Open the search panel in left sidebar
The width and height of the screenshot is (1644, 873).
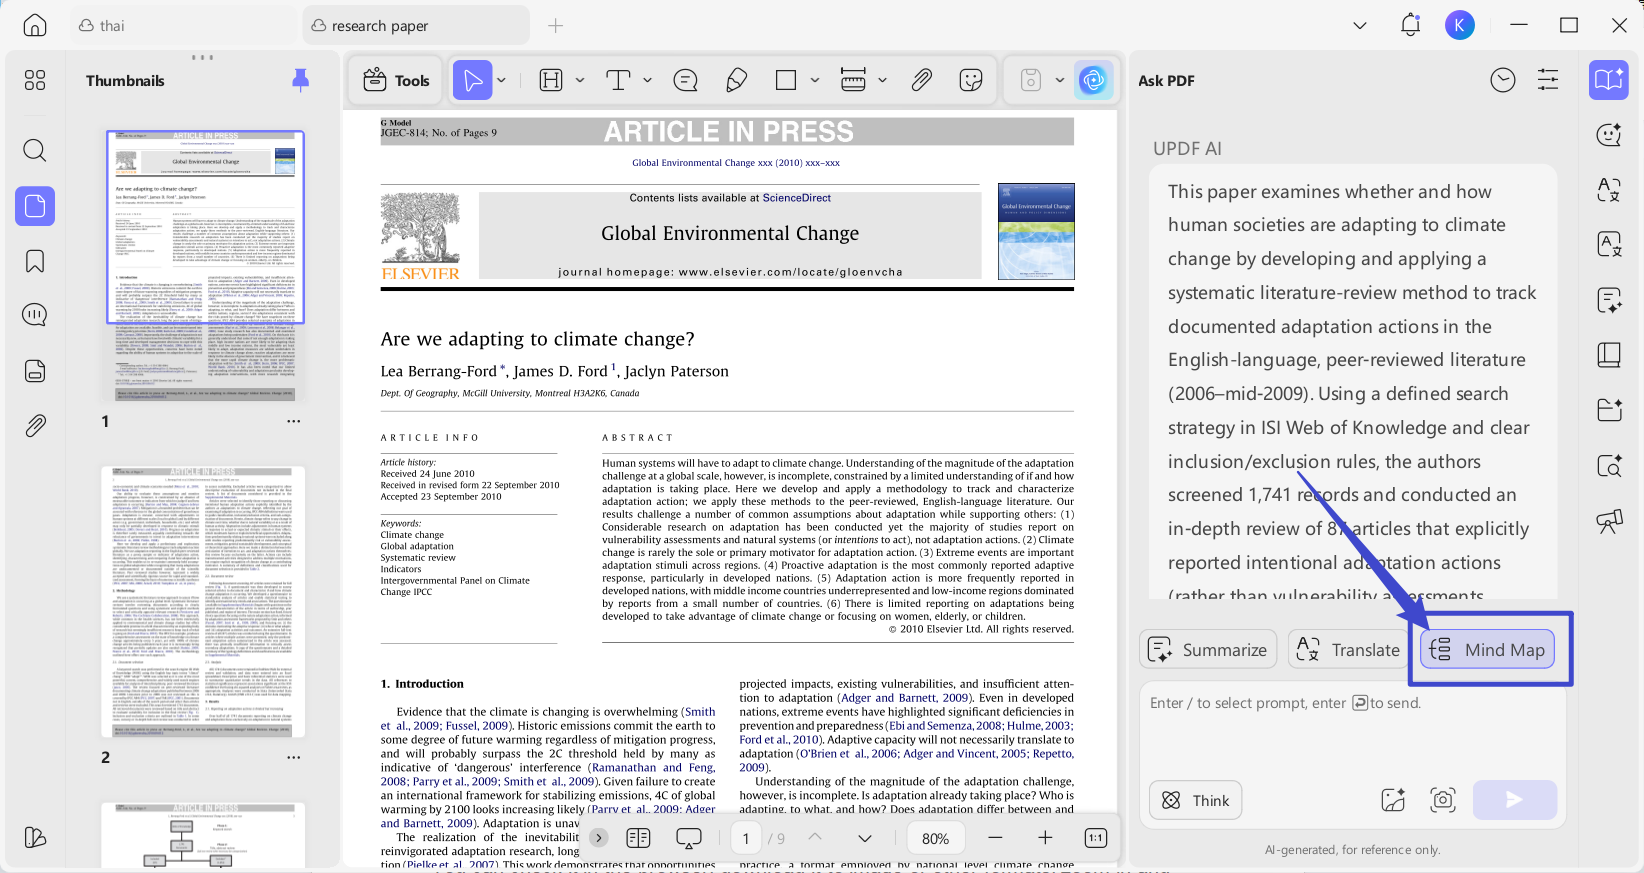pos(35,150)
